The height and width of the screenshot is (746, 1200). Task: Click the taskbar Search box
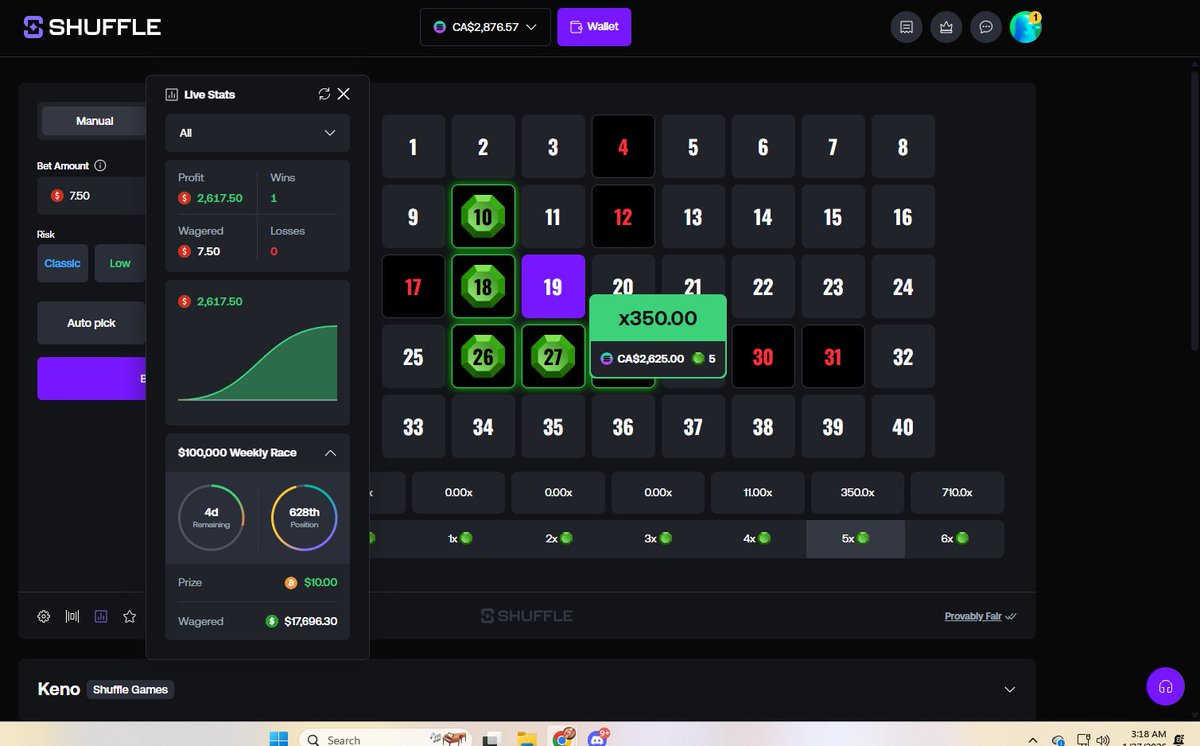(x=385, y=739)
